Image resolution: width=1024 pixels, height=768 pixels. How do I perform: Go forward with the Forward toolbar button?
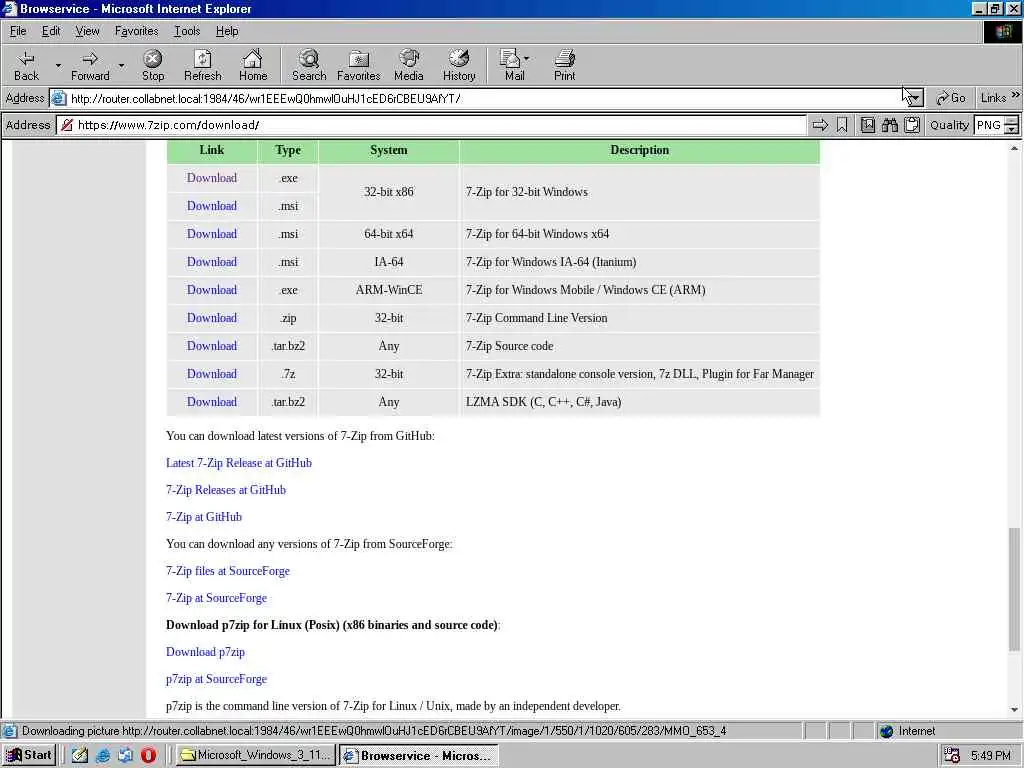pos(90,65)
